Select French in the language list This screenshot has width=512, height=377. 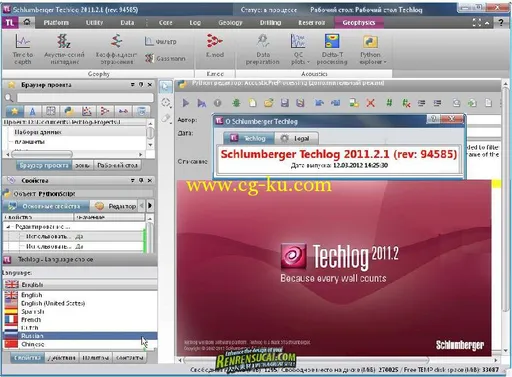coord(80,320)
